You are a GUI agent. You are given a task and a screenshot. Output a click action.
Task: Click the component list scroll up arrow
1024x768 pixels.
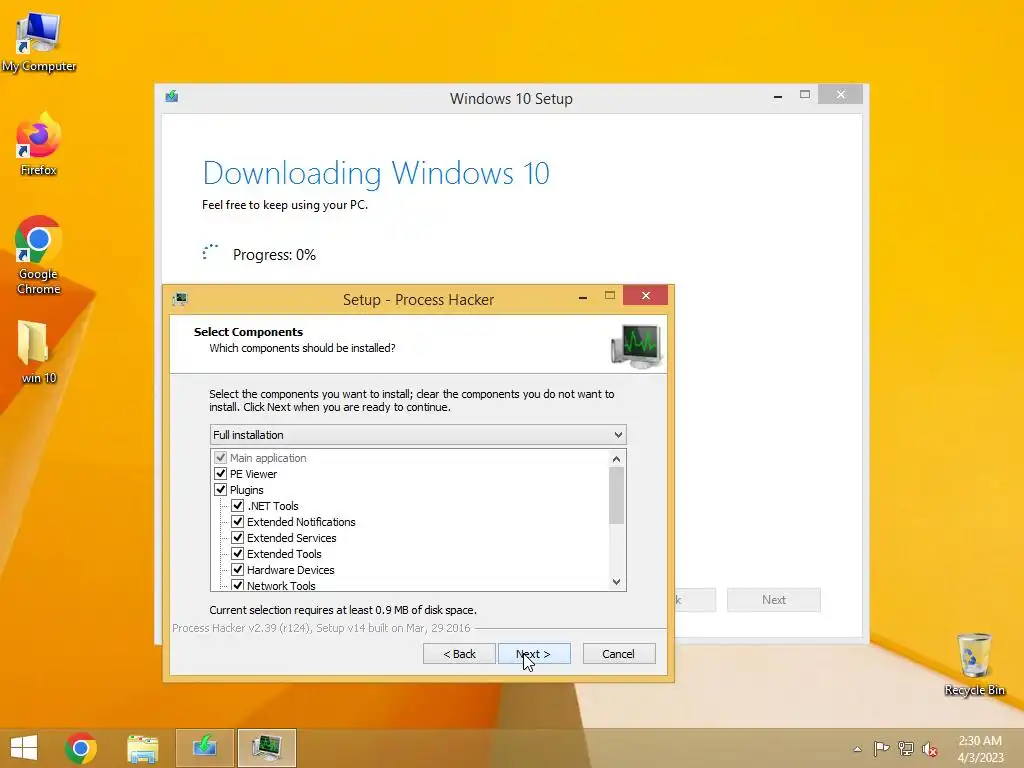point(616,459)
